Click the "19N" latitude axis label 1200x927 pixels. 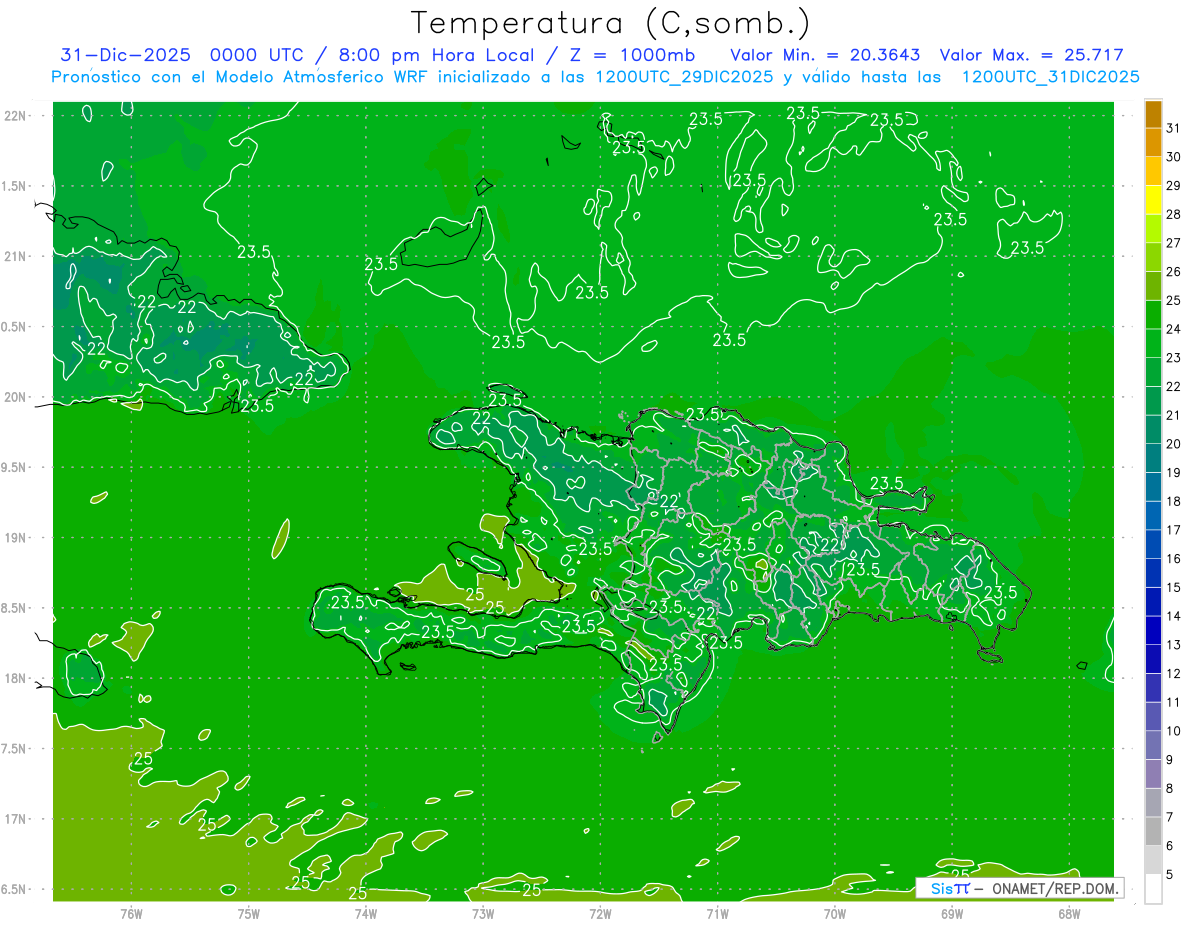tap(15, 538)
